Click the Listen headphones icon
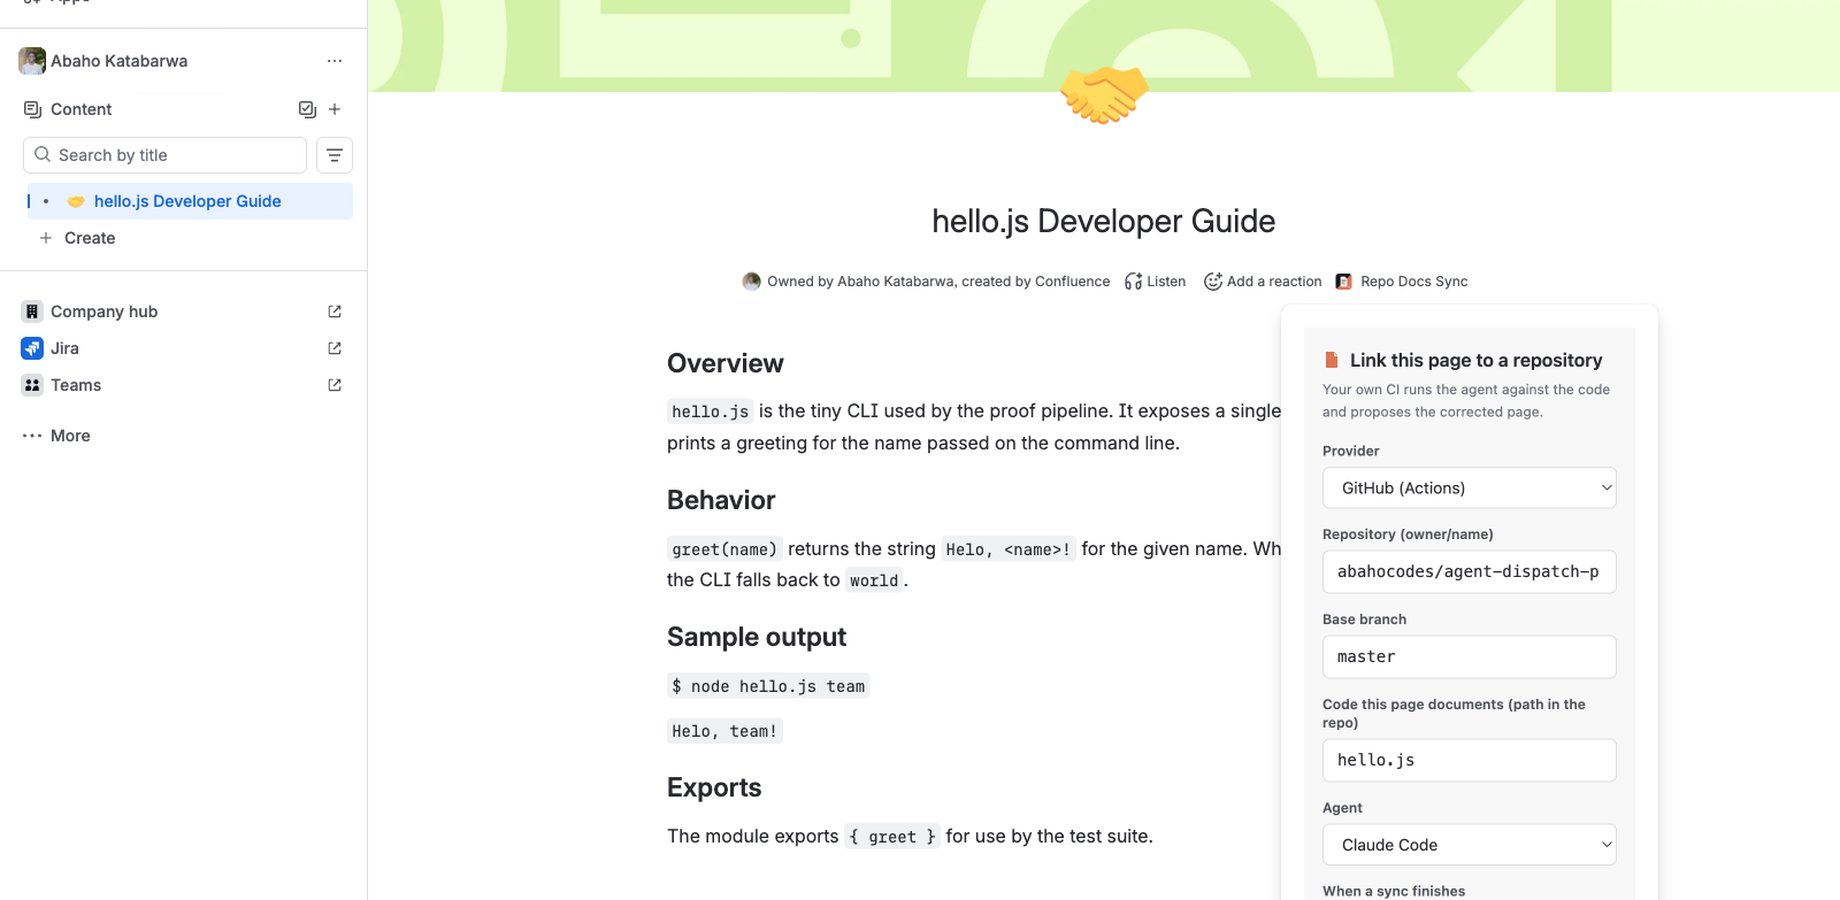1840x900 pixels. [x=1133, y=282]
